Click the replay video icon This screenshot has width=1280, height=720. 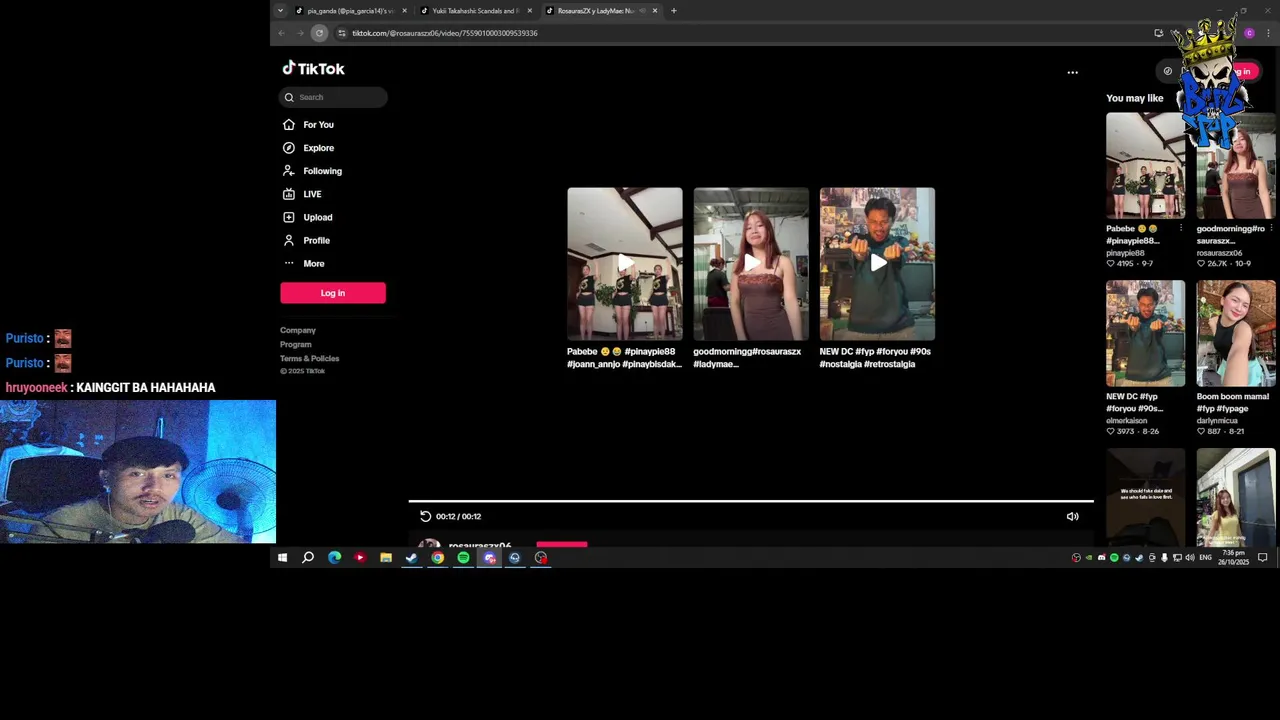point(425,516)
